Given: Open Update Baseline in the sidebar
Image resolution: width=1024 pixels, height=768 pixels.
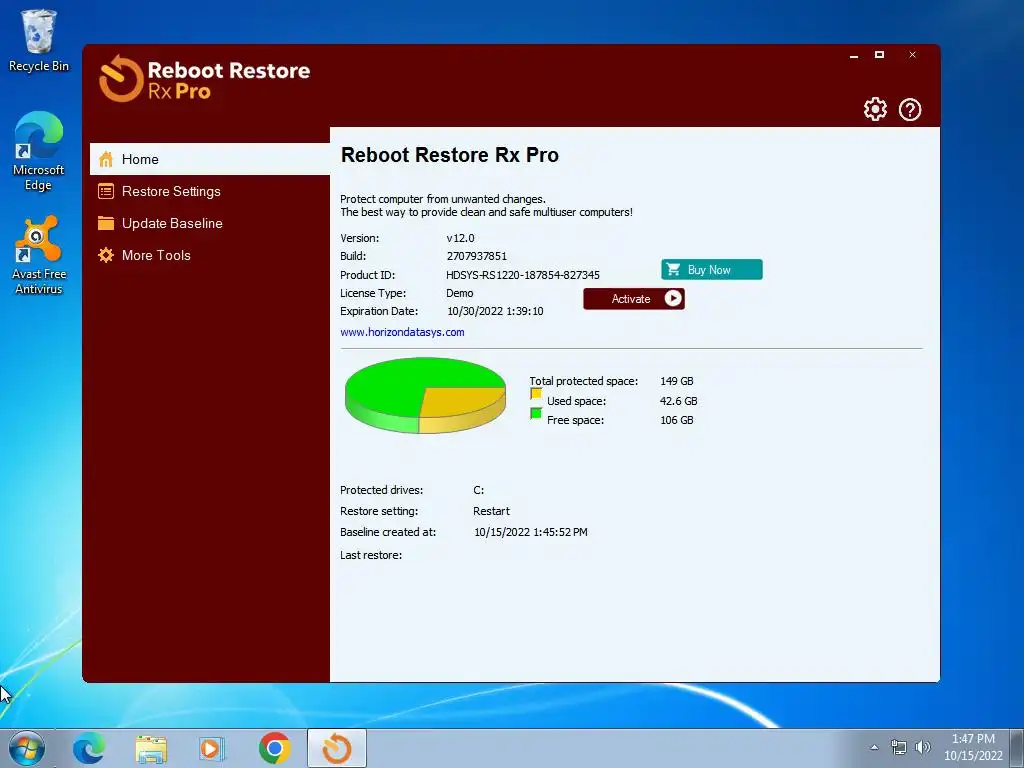Looking at the screenshot, I should pos(210,223).
